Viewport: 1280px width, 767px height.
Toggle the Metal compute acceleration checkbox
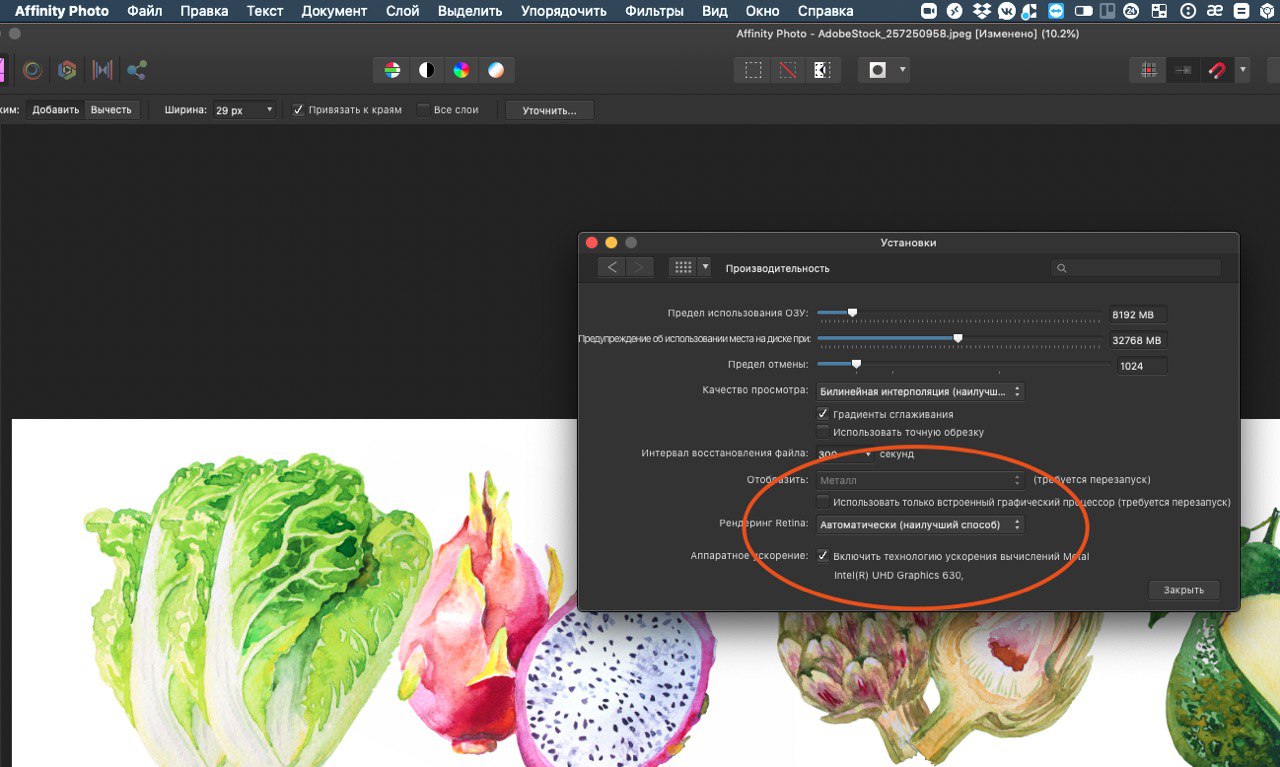coord(823,556)
